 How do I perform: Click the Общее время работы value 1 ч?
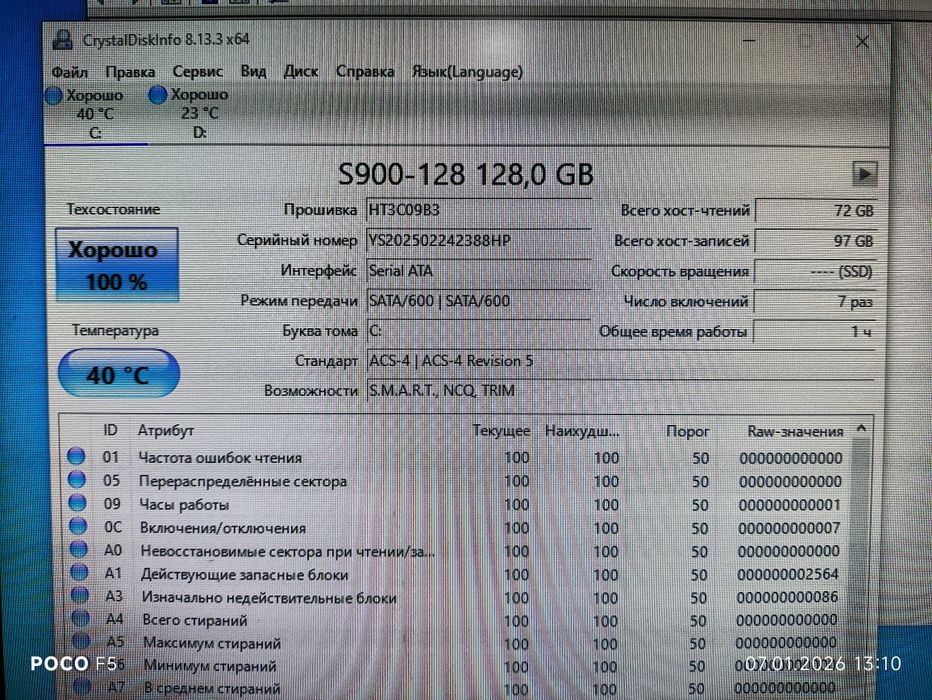pyautogui.click(x=814, y=331)
